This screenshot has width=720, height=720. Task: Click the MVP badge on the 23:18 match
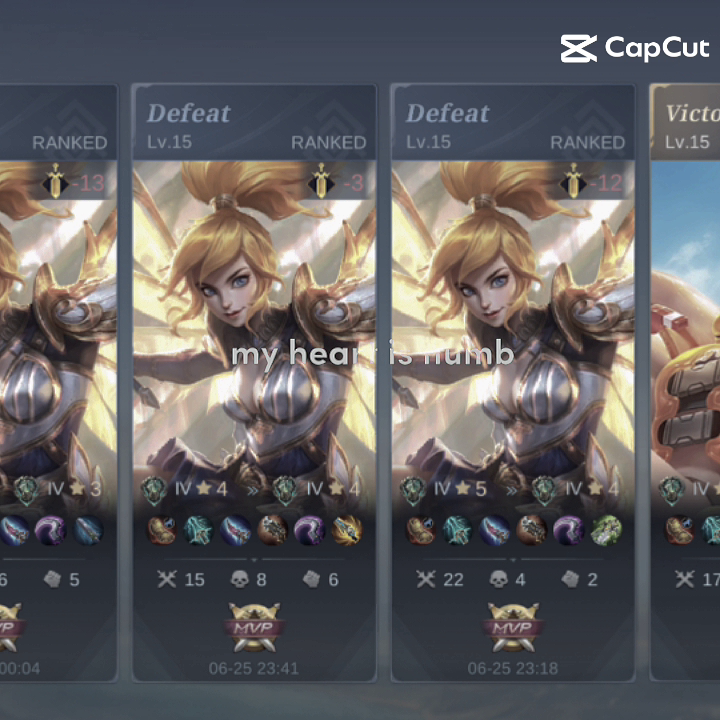(x=513, y=627)
